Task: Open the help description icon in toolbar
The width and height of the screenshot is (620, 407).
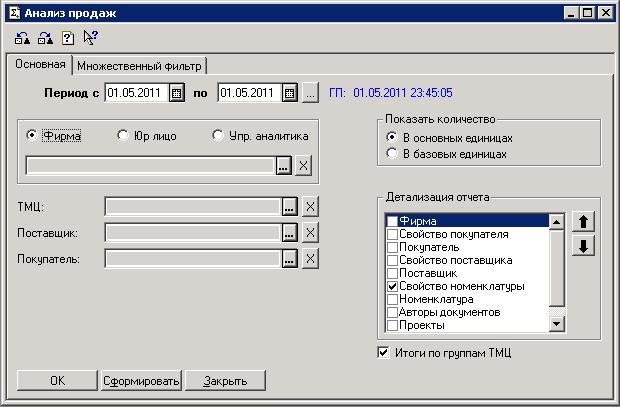Action: [68, 38]
